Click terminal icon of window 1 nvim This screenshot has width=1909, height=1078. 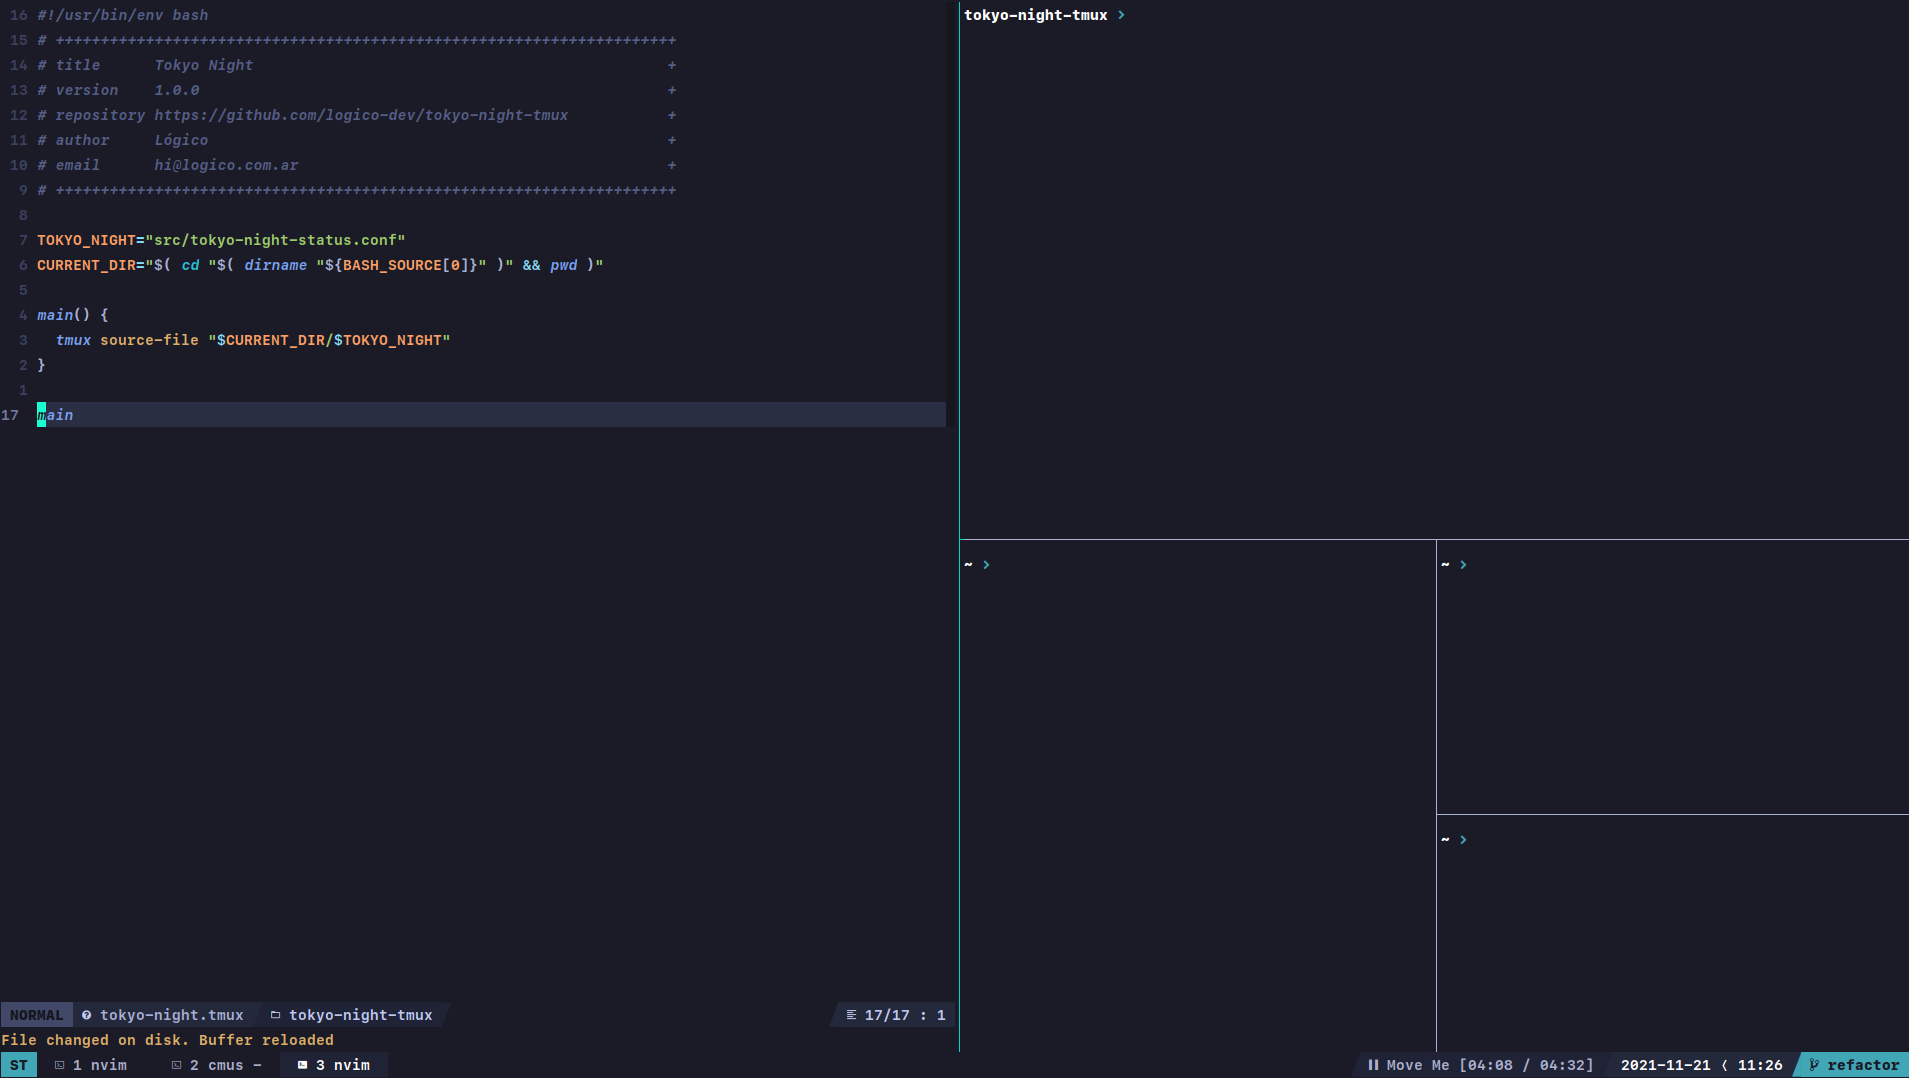60,1065
